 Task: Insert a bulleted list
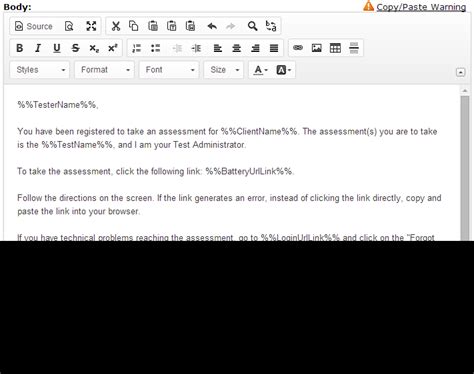click(x=155, y=48)
